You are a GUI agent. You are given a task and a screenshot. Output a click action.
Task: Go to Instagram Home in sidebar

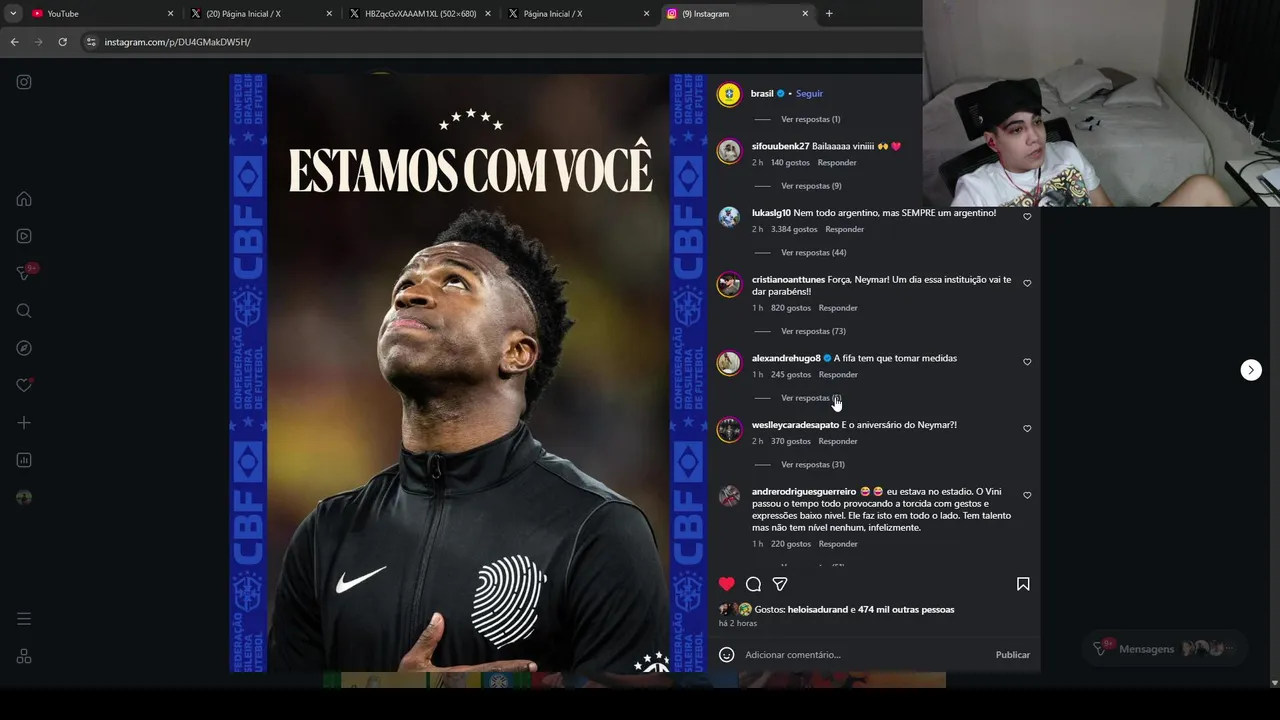(x=24, y=199)
